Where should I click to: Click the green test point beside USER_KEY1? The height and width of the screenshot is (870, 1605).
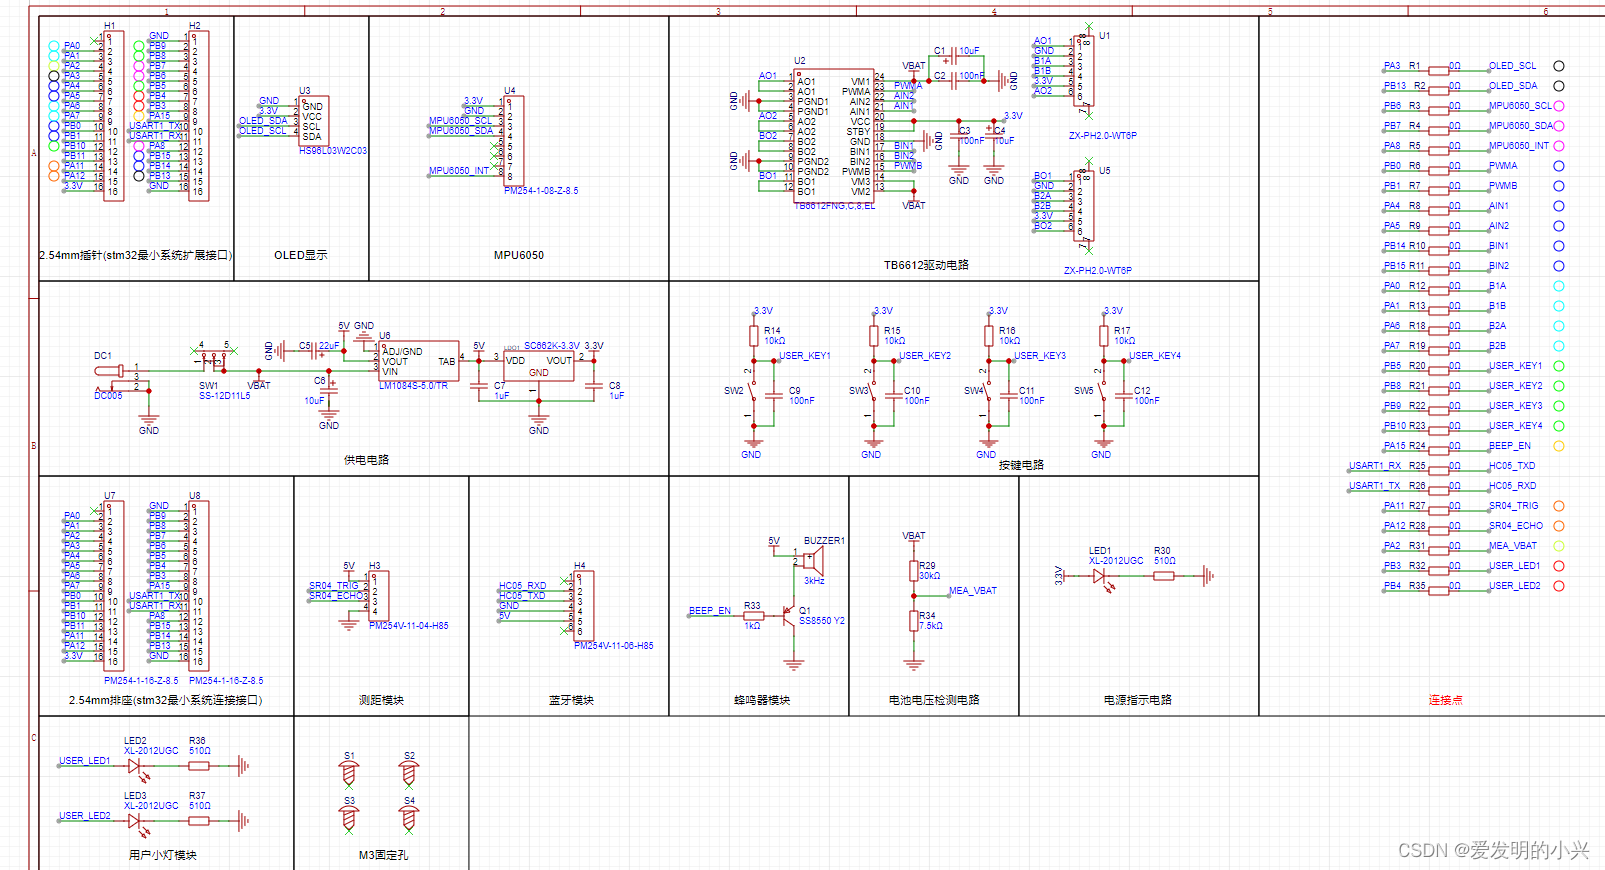(1558, 366)
